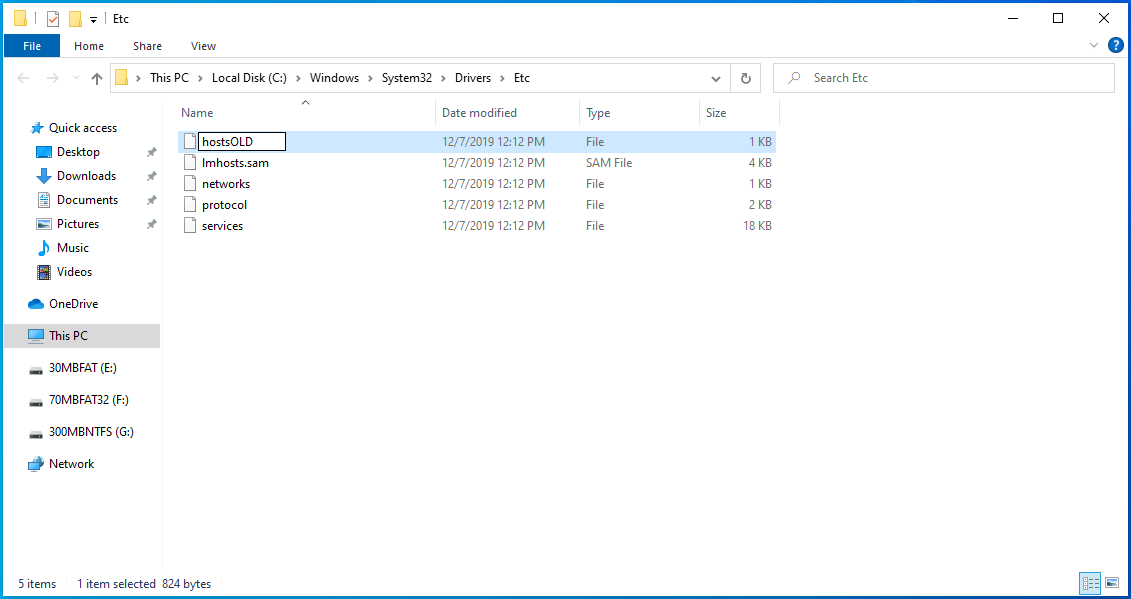The image size is (1131, 599).
Task: Select the lmhosts.sam file
Action: pyautogui.click(x=235, y=162)
